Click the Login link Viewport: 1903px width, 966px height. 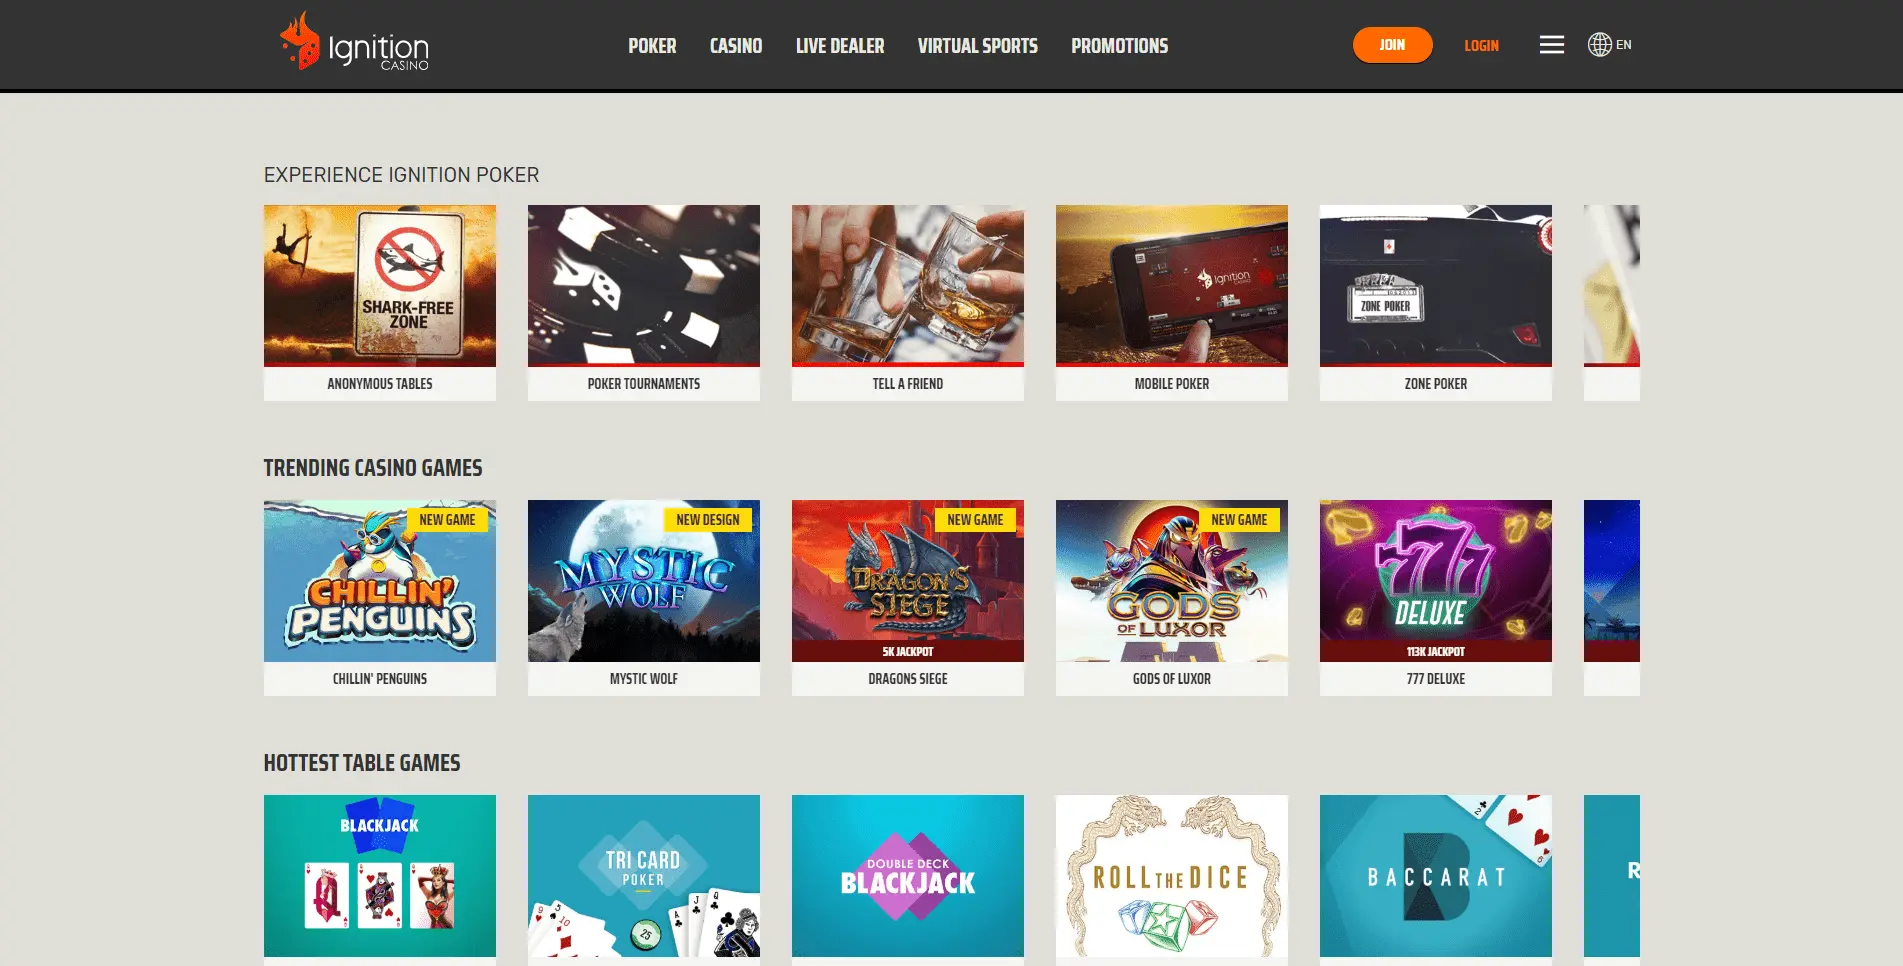[x=1481, y=46]
